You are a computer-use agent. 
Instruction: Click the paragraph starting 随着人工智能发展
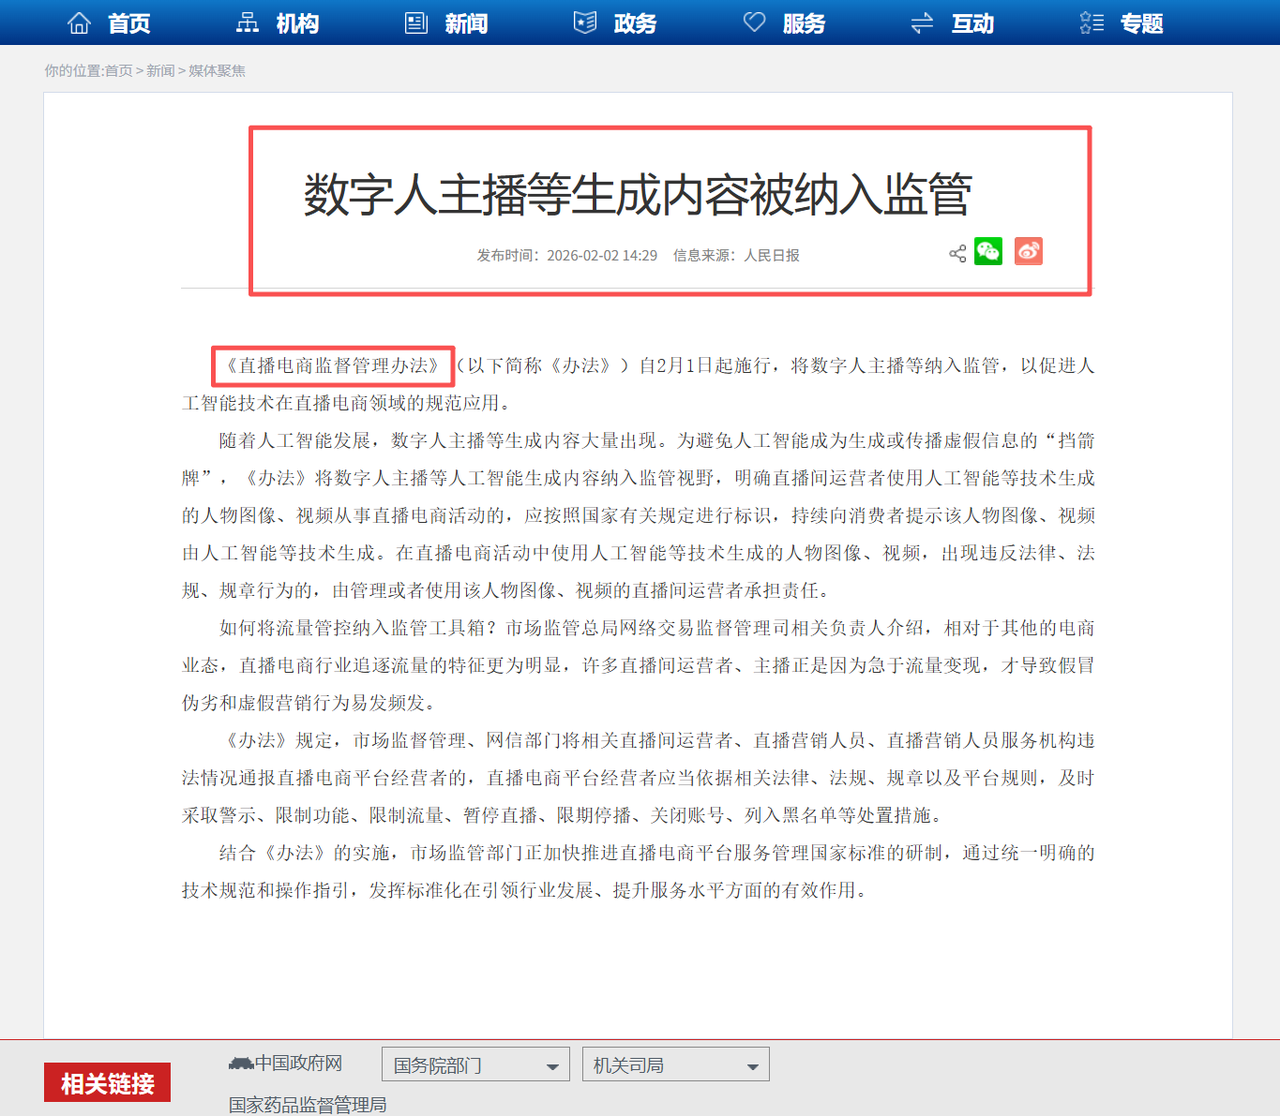click(x=638, y=515)
